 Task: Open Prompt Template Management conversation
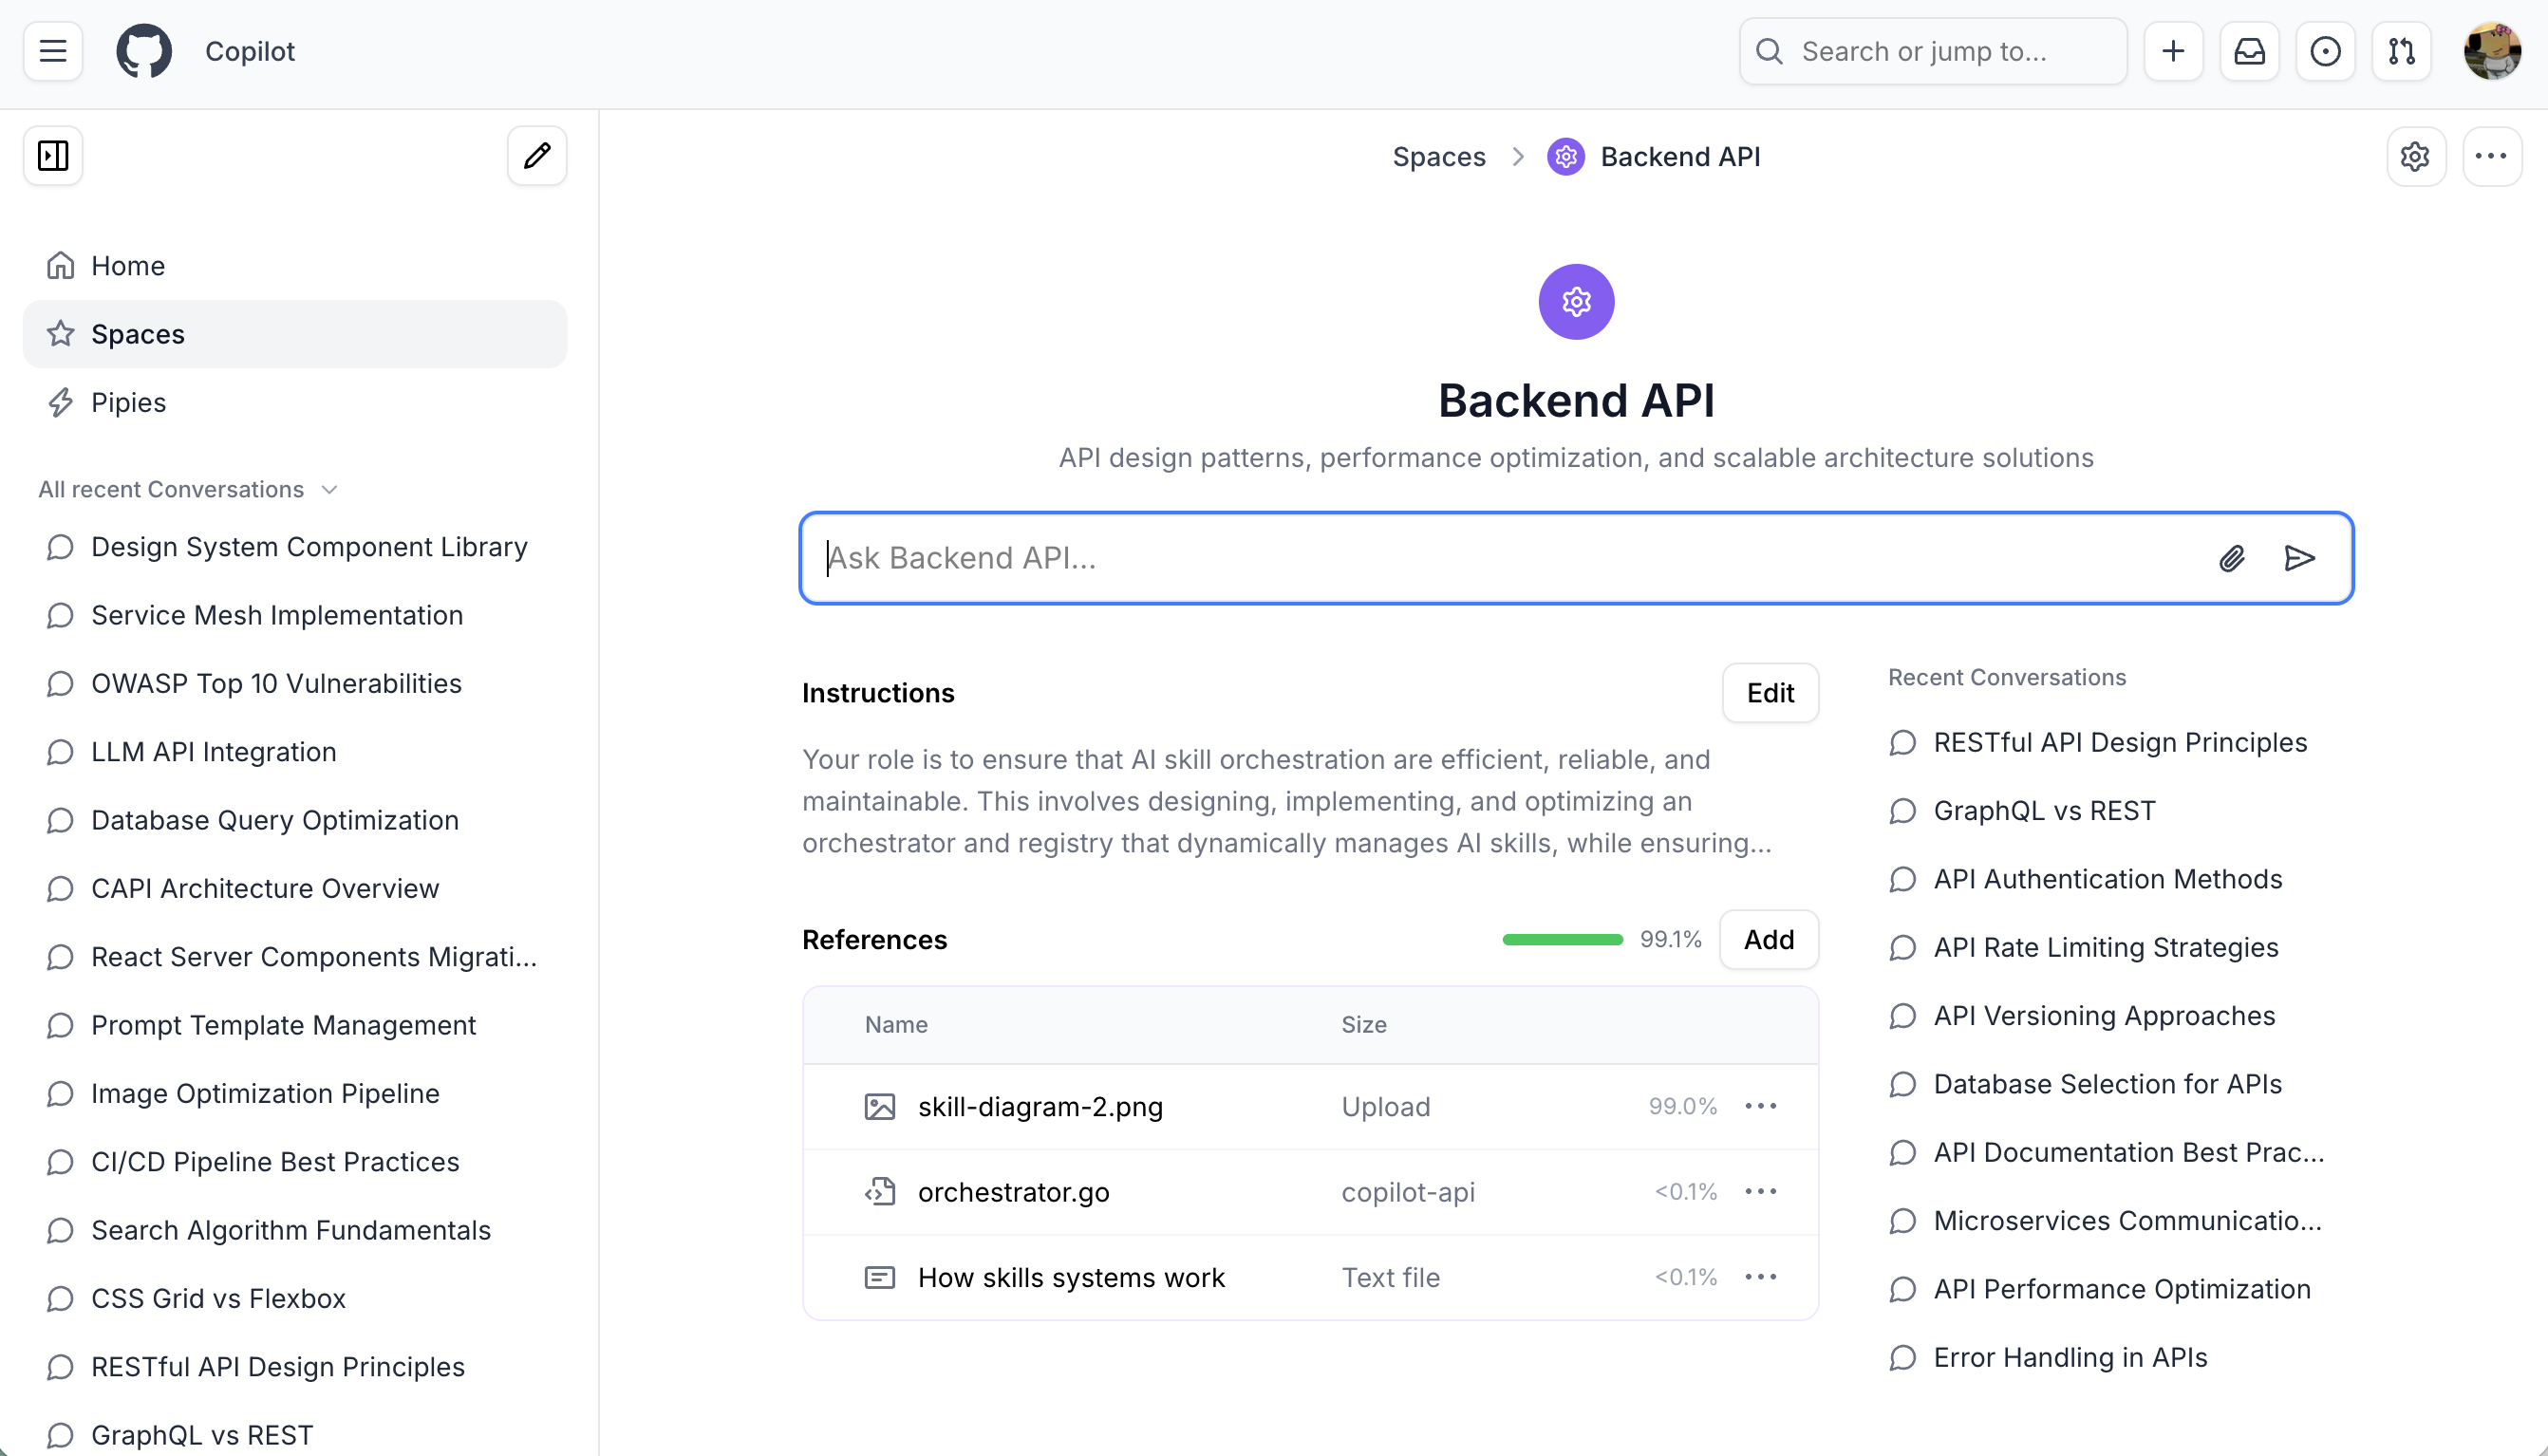(x=295, y=1025)
